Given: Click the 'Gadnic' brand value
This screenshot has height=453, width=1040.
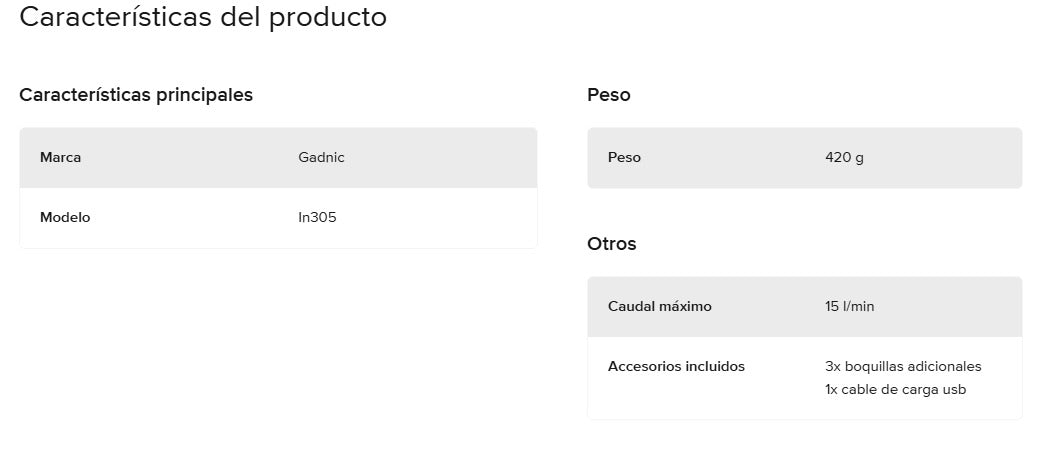Looking at the screenshot, I should tap(321, 158).
